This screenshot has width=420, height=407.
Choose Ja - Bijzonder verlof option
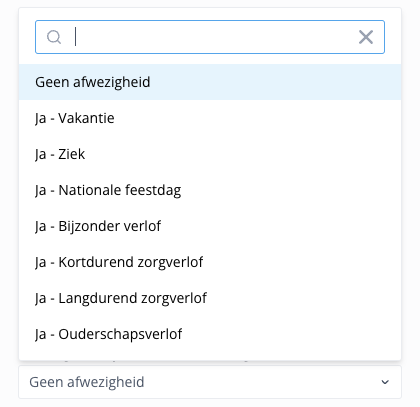[x=210, y=226]
